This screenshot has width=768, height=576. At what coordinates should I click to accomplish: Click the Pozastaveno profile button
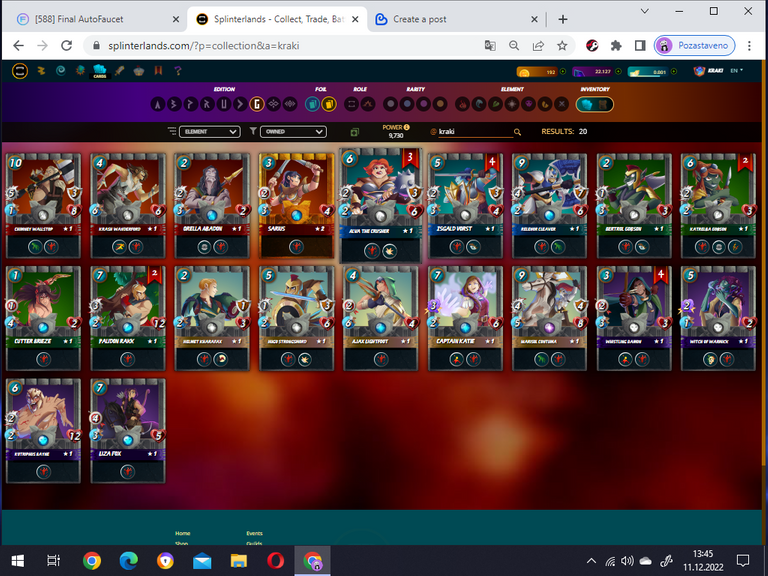point(695,46)
